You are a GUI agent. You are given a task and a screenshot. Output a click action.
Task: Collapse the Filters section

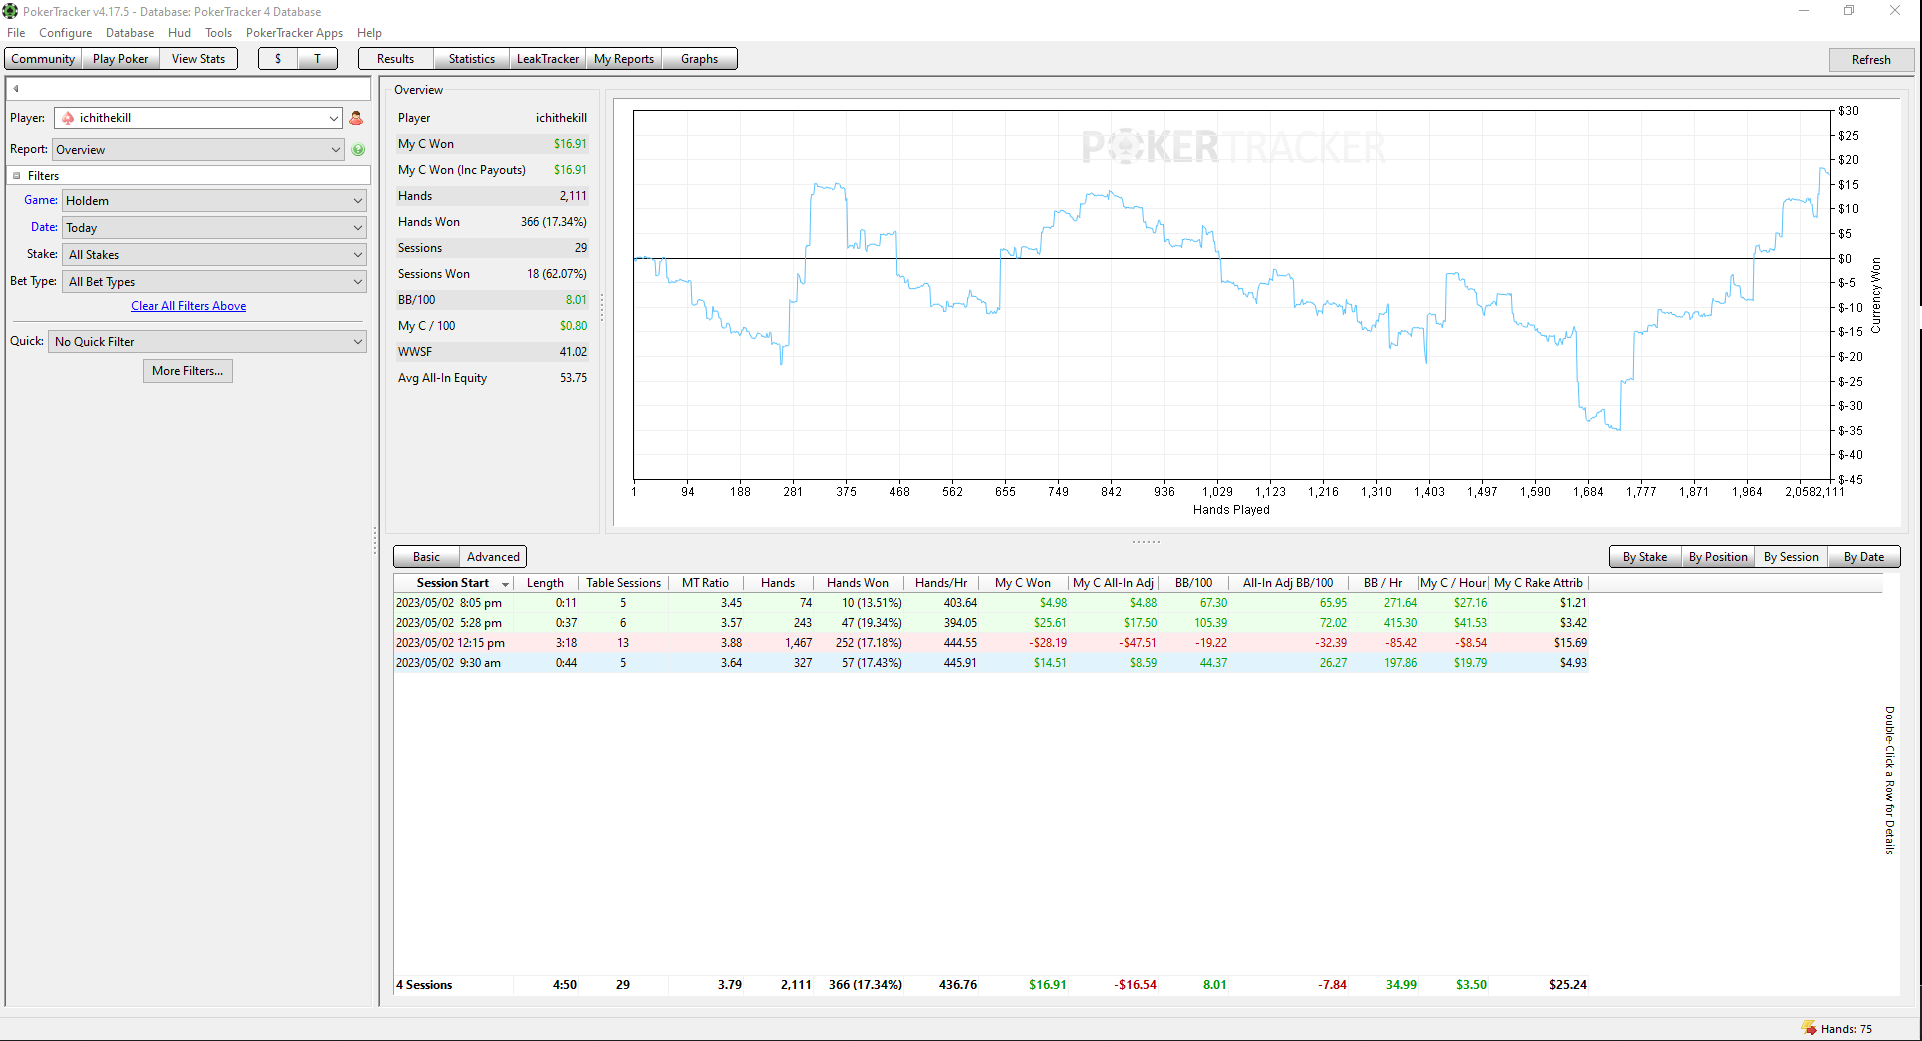point(16,176)
